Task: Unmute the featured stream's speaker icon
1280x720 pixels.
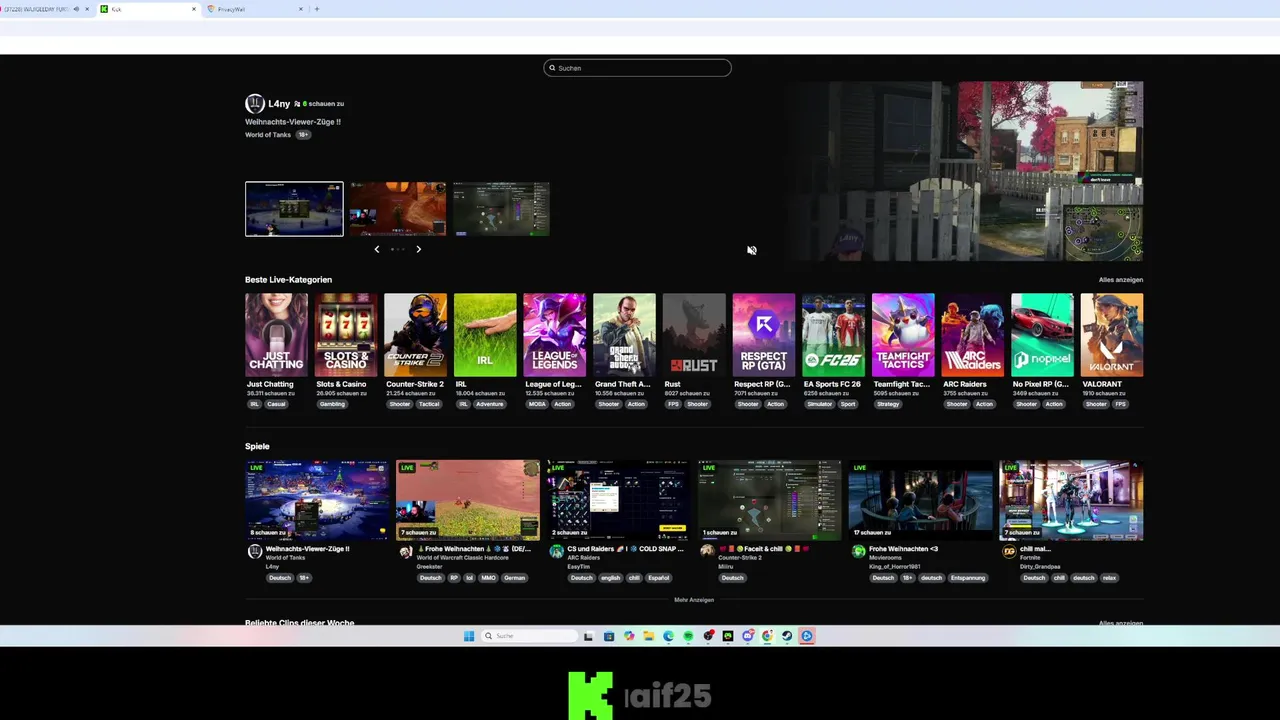Action: point(752,250)
